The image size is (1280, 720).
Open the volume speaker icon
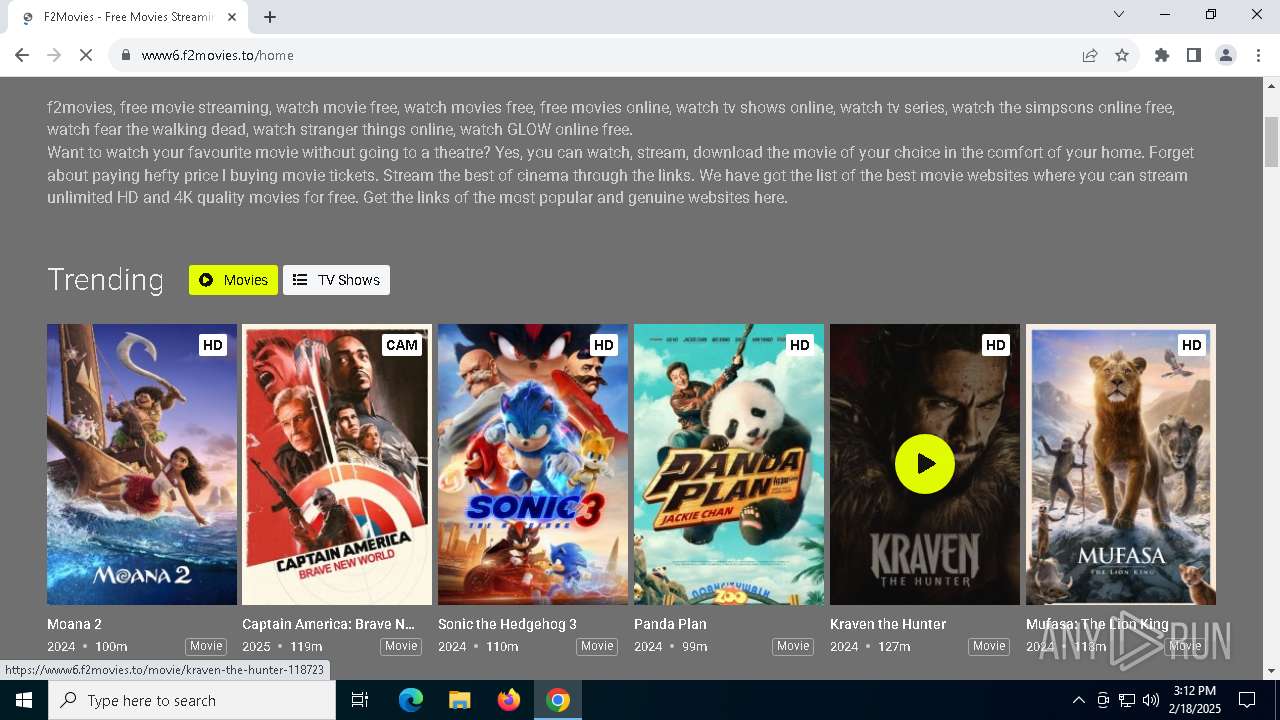[1151, 700]
